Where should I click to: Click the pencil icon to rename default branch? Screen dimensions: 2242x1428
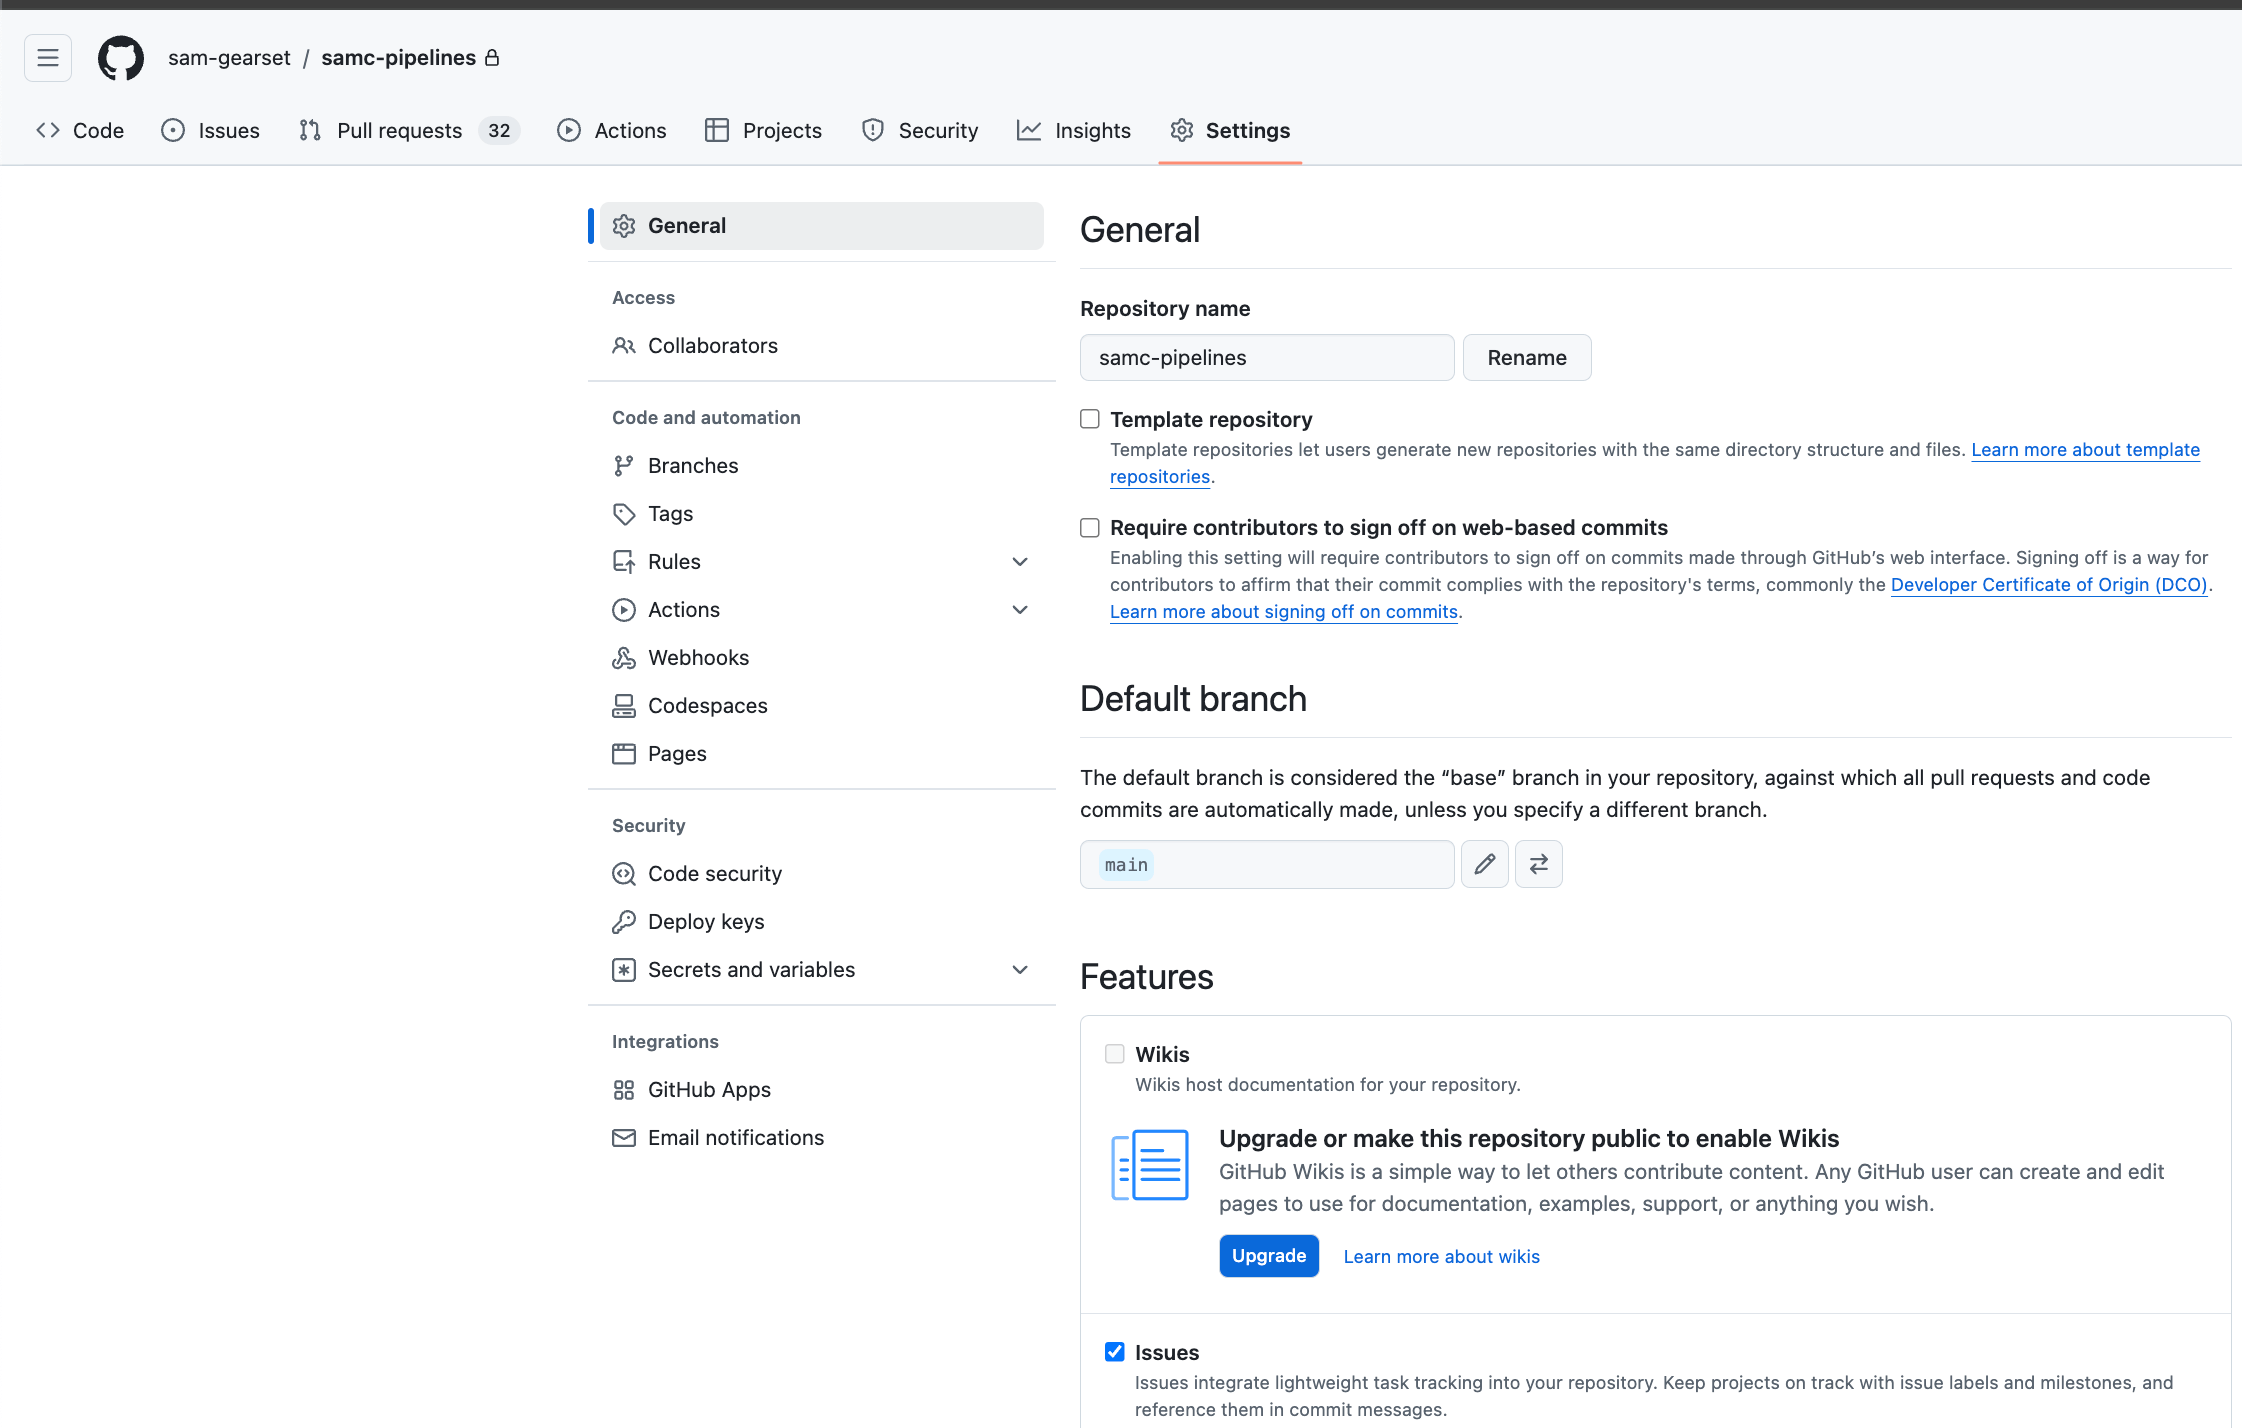coord(1484,864)
